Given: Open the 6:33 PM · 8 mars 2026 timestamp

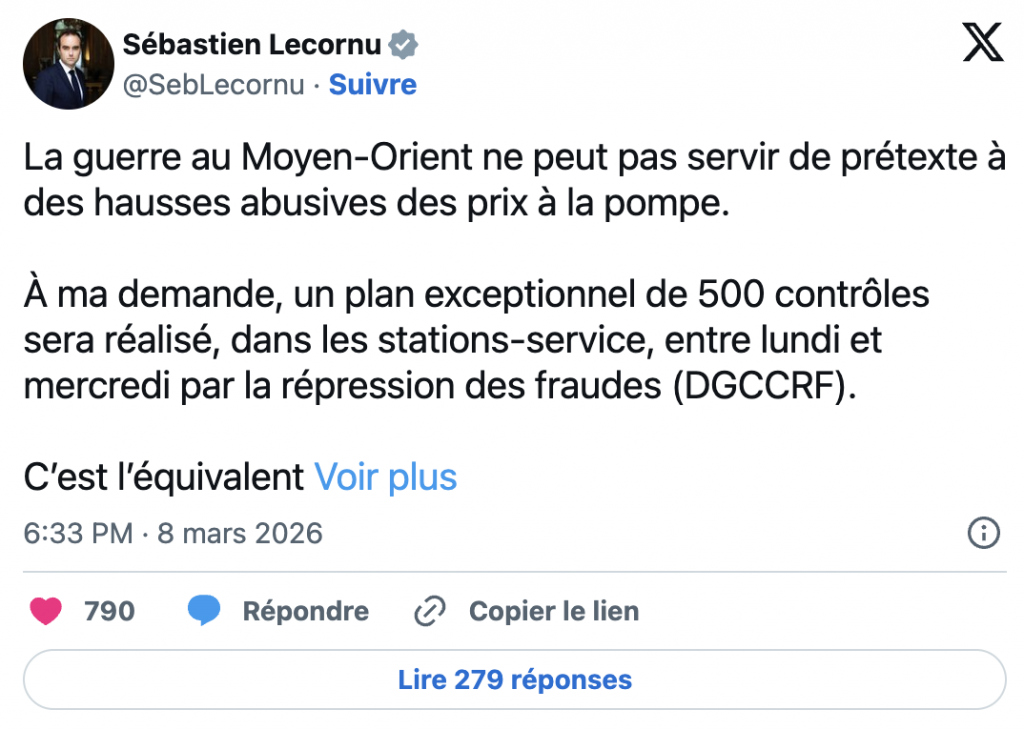Looking at the screenshot, I should [x=173, y=533].
